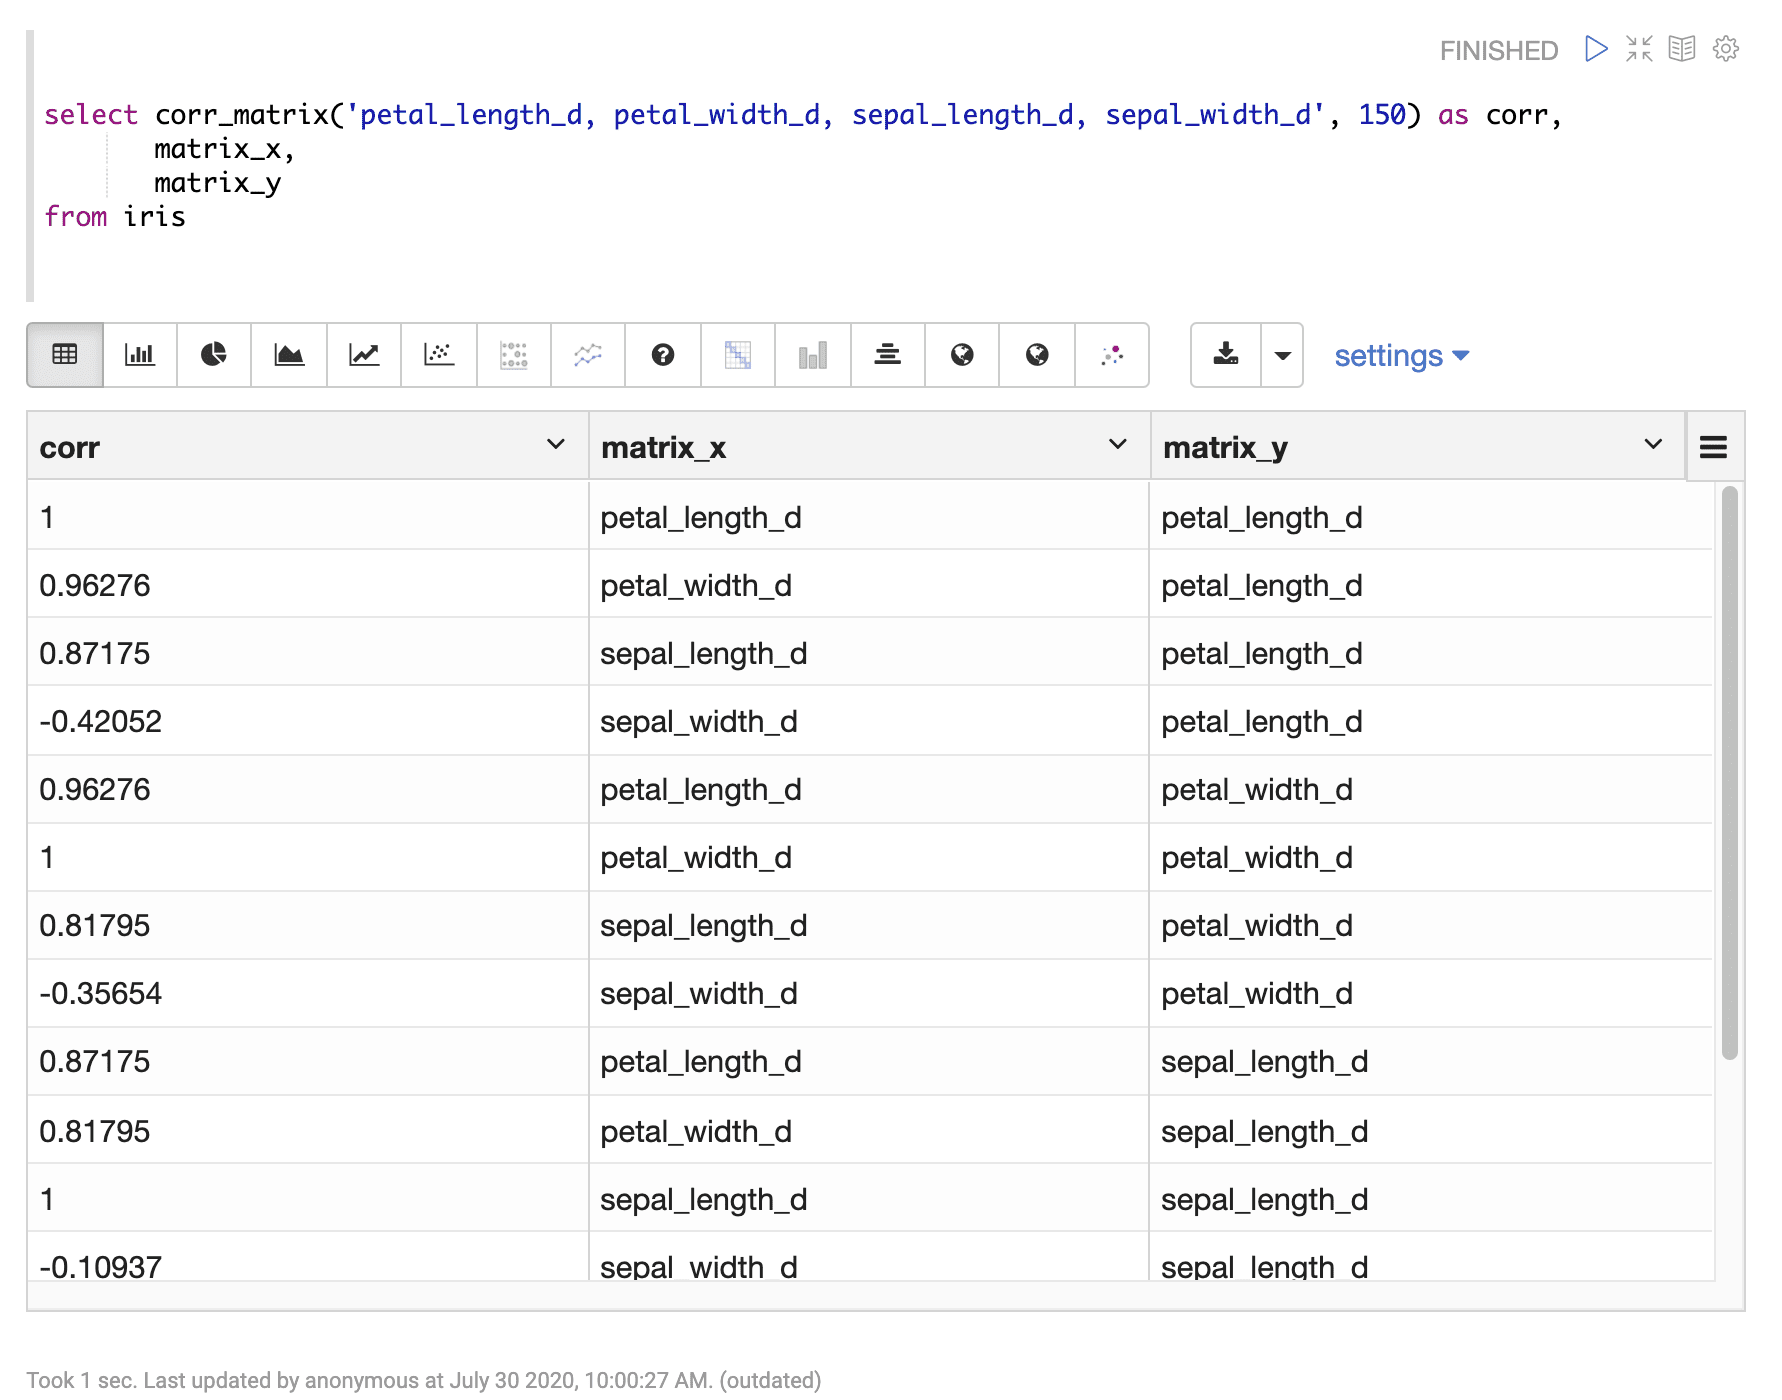Open the corr column dropdown menu
Image resolution: width=1782 pixels, height=1400 pixels.
tap(556, 445)
